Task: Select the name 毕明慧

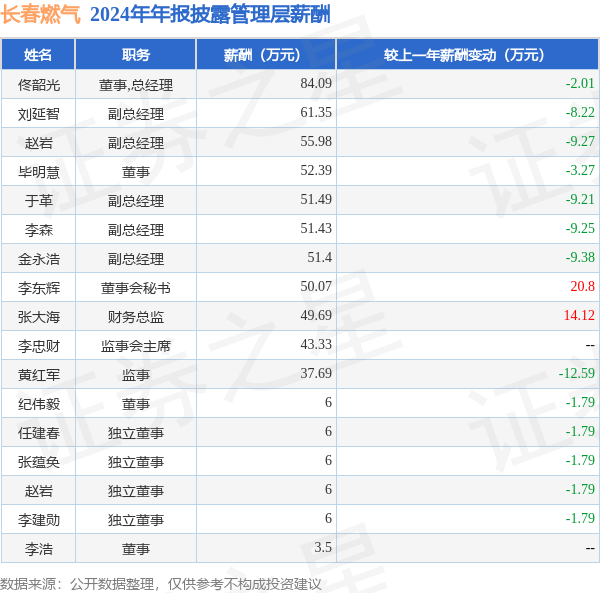Action: 39,172
